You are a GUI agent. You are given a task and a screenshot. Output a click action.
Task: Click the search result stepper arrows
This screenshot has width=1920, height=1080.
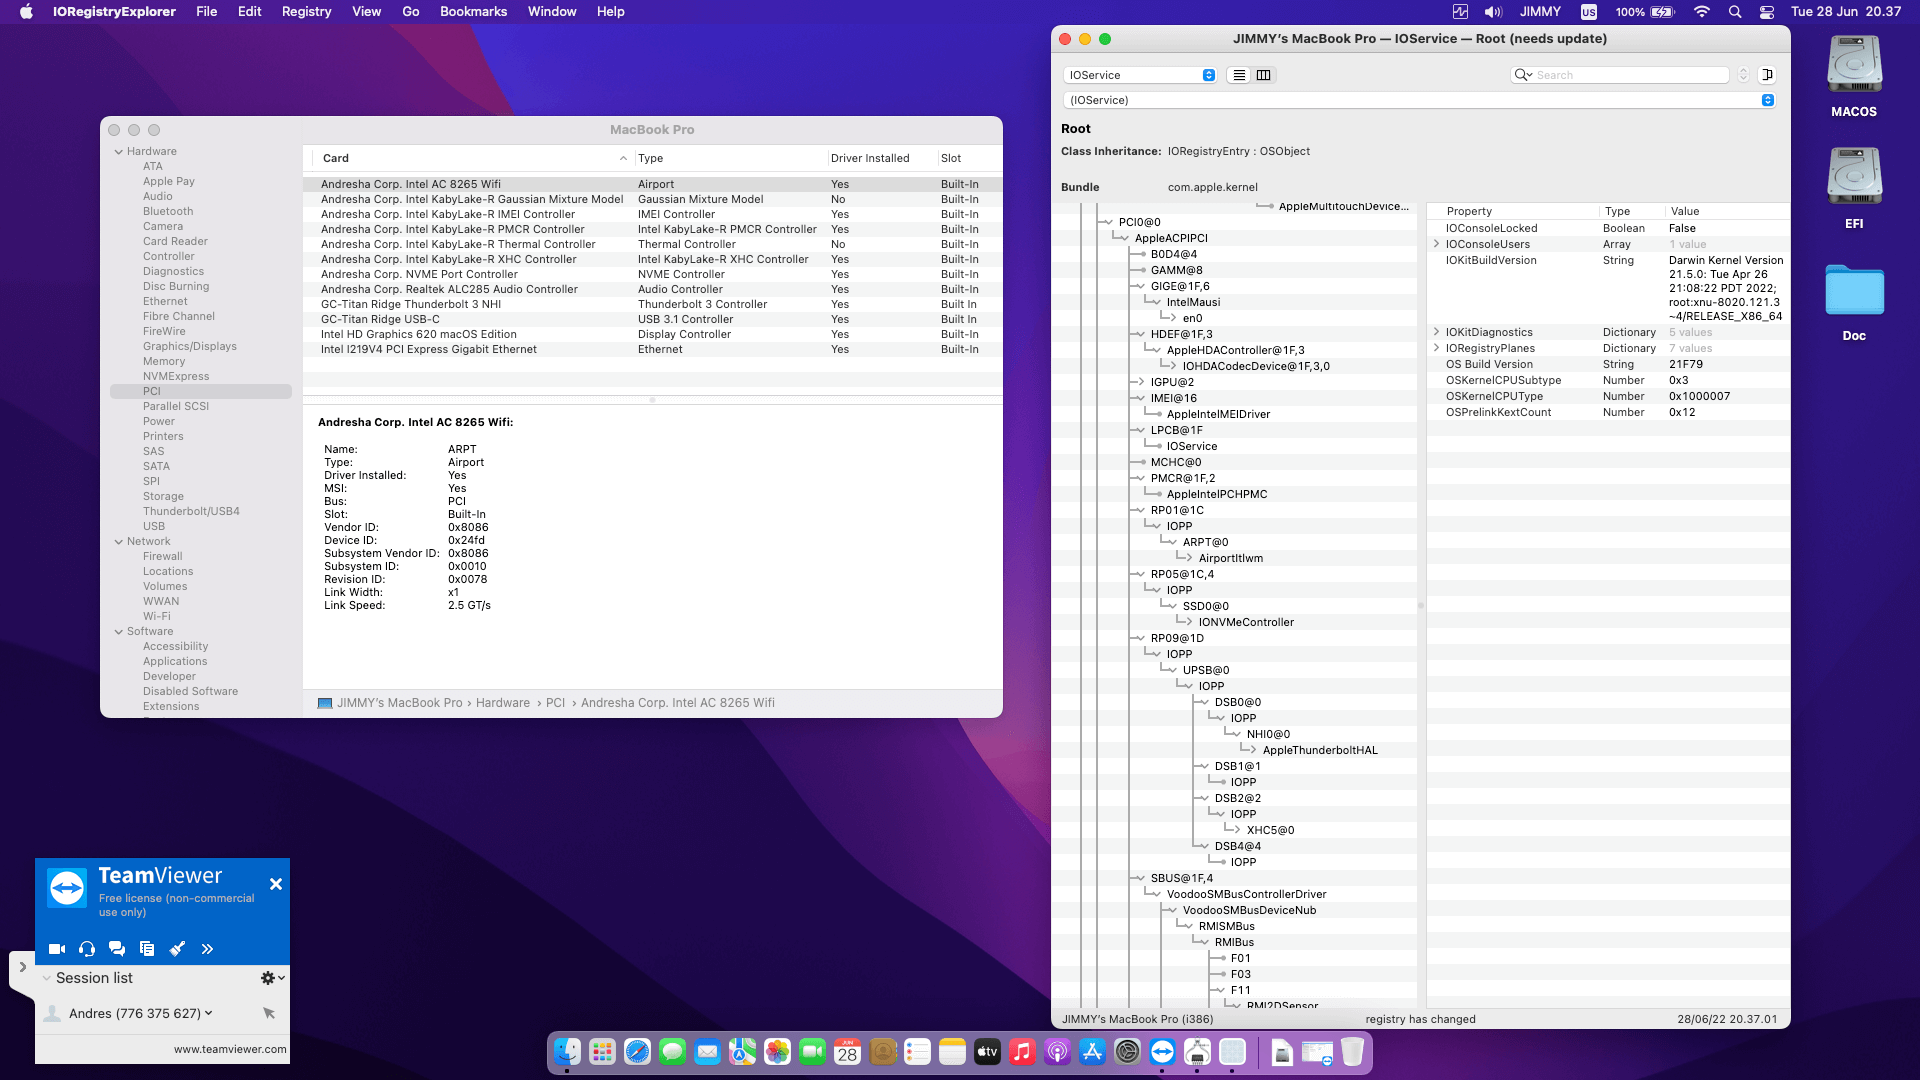(1744, 75)
